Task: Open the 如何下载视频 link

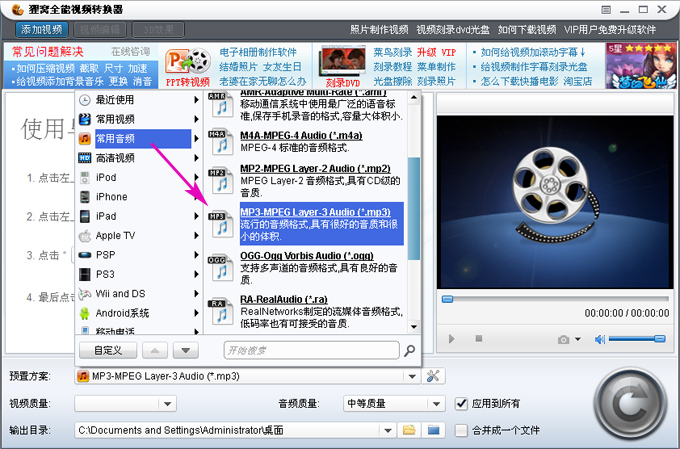Action: pos(527,29)
